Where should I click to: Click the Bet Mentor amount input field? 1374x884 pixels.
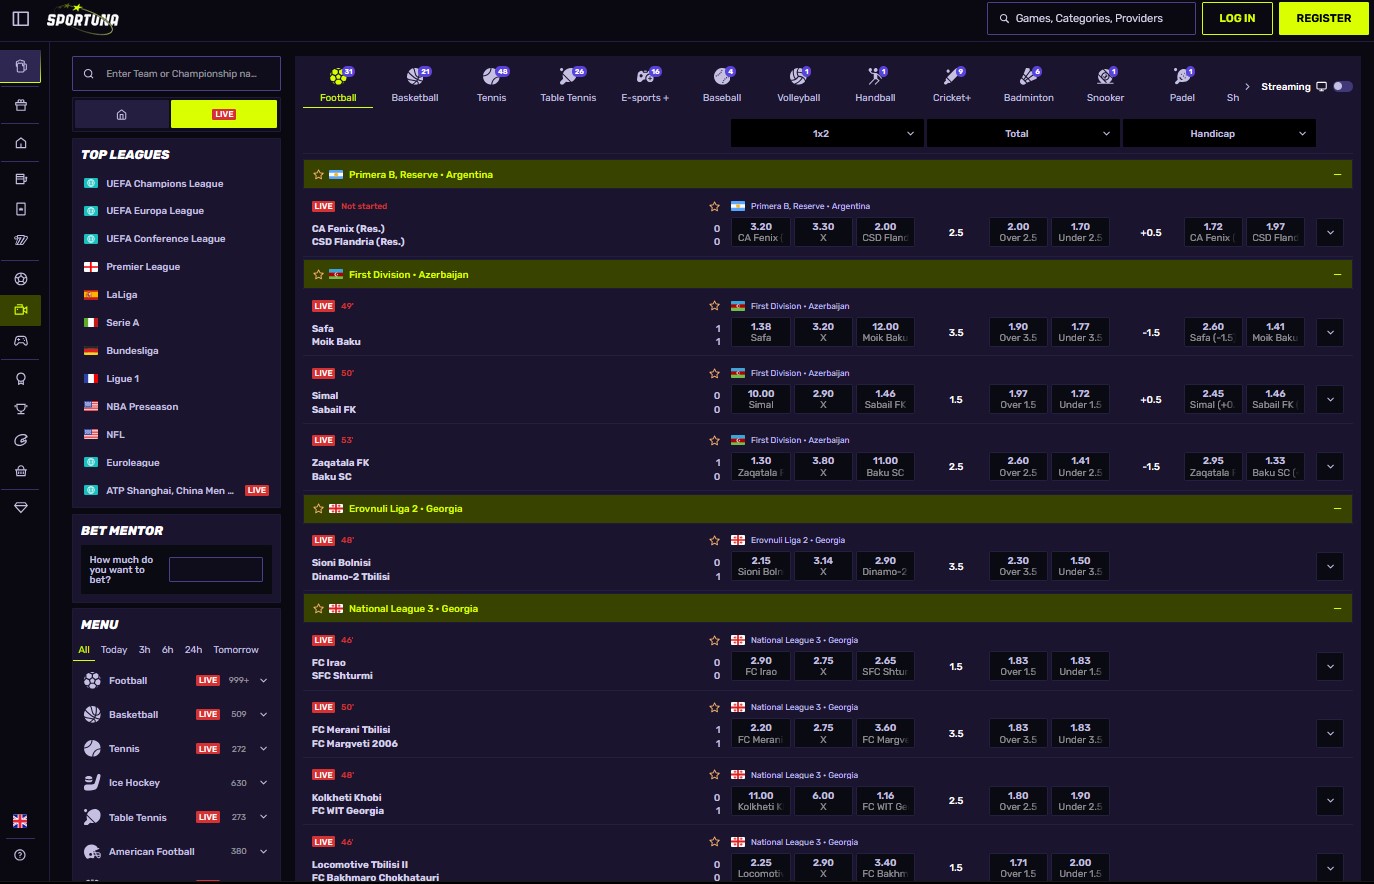[216, 568]
